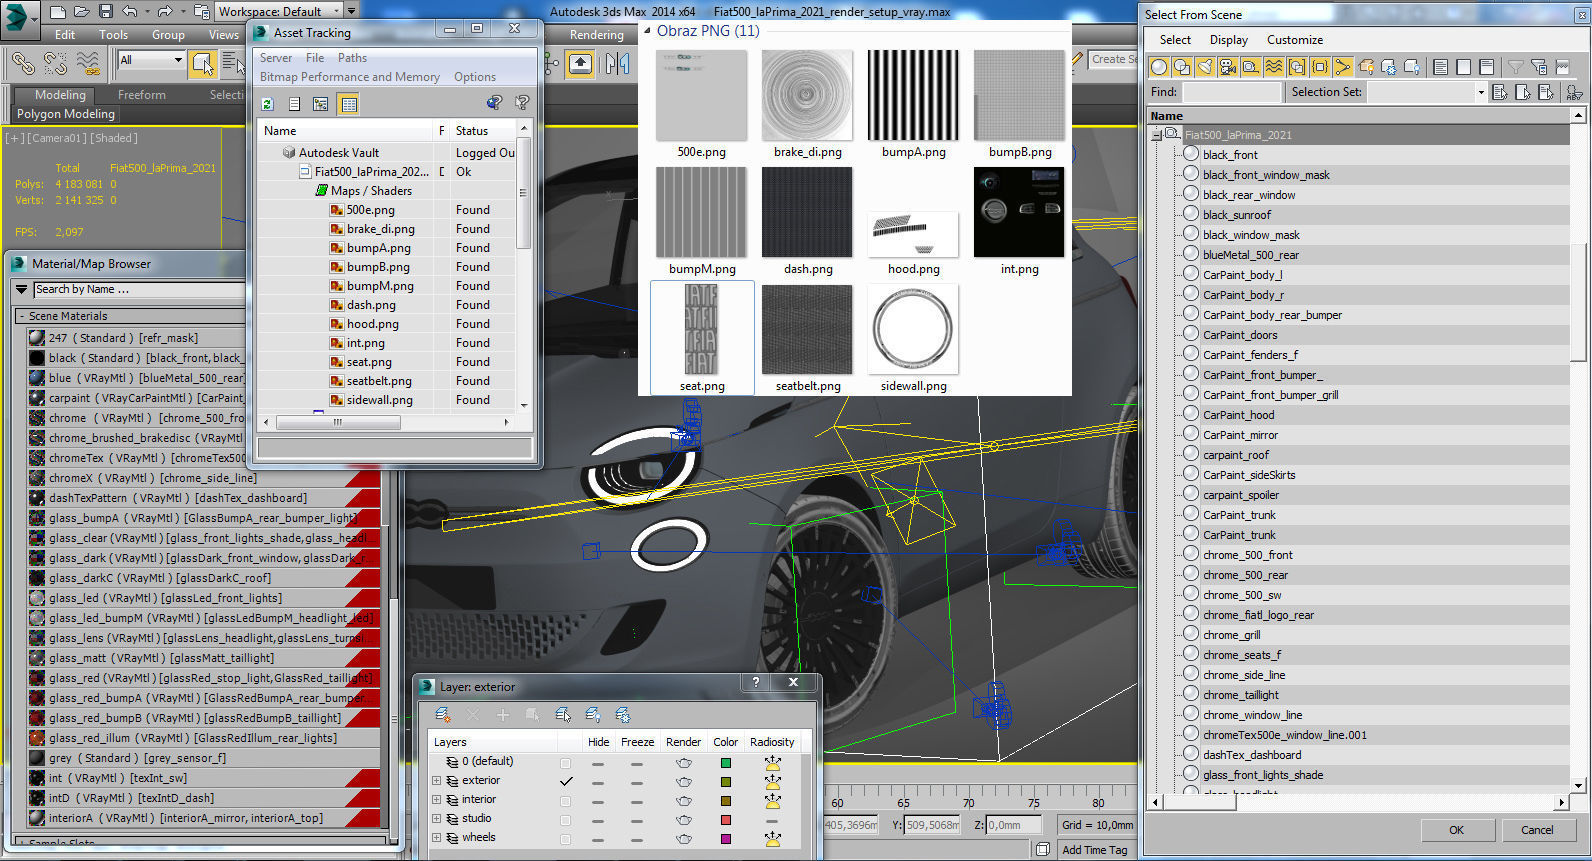This screenshot has height=861, width=1592.
Task: Expand the exterior layer in Layer dialog
Action: pos(437,781)
